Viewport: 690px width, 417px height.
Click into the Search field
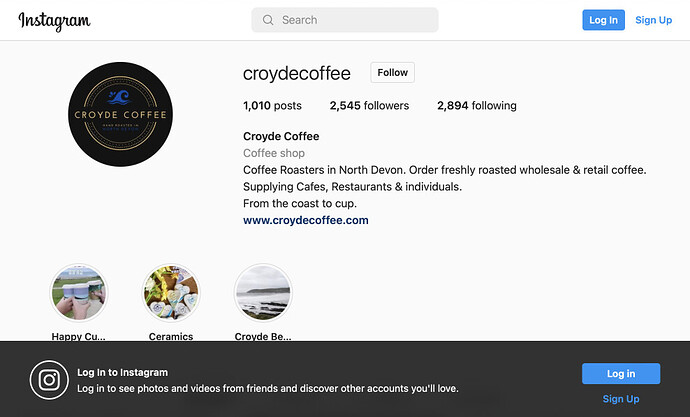point(345,20)
